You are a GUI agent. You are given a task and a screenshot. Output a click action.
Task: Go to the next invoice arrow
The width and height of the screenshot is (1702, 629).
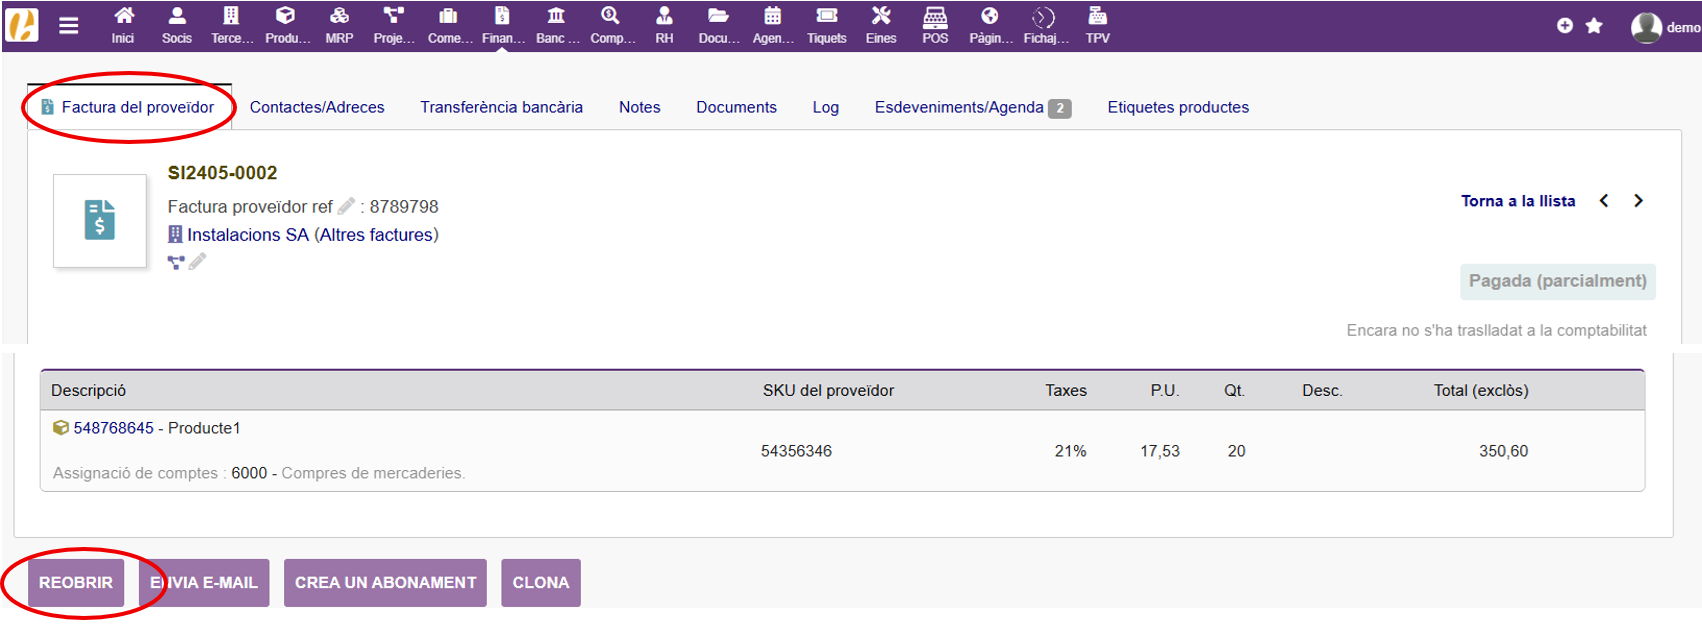point(1638,201)
